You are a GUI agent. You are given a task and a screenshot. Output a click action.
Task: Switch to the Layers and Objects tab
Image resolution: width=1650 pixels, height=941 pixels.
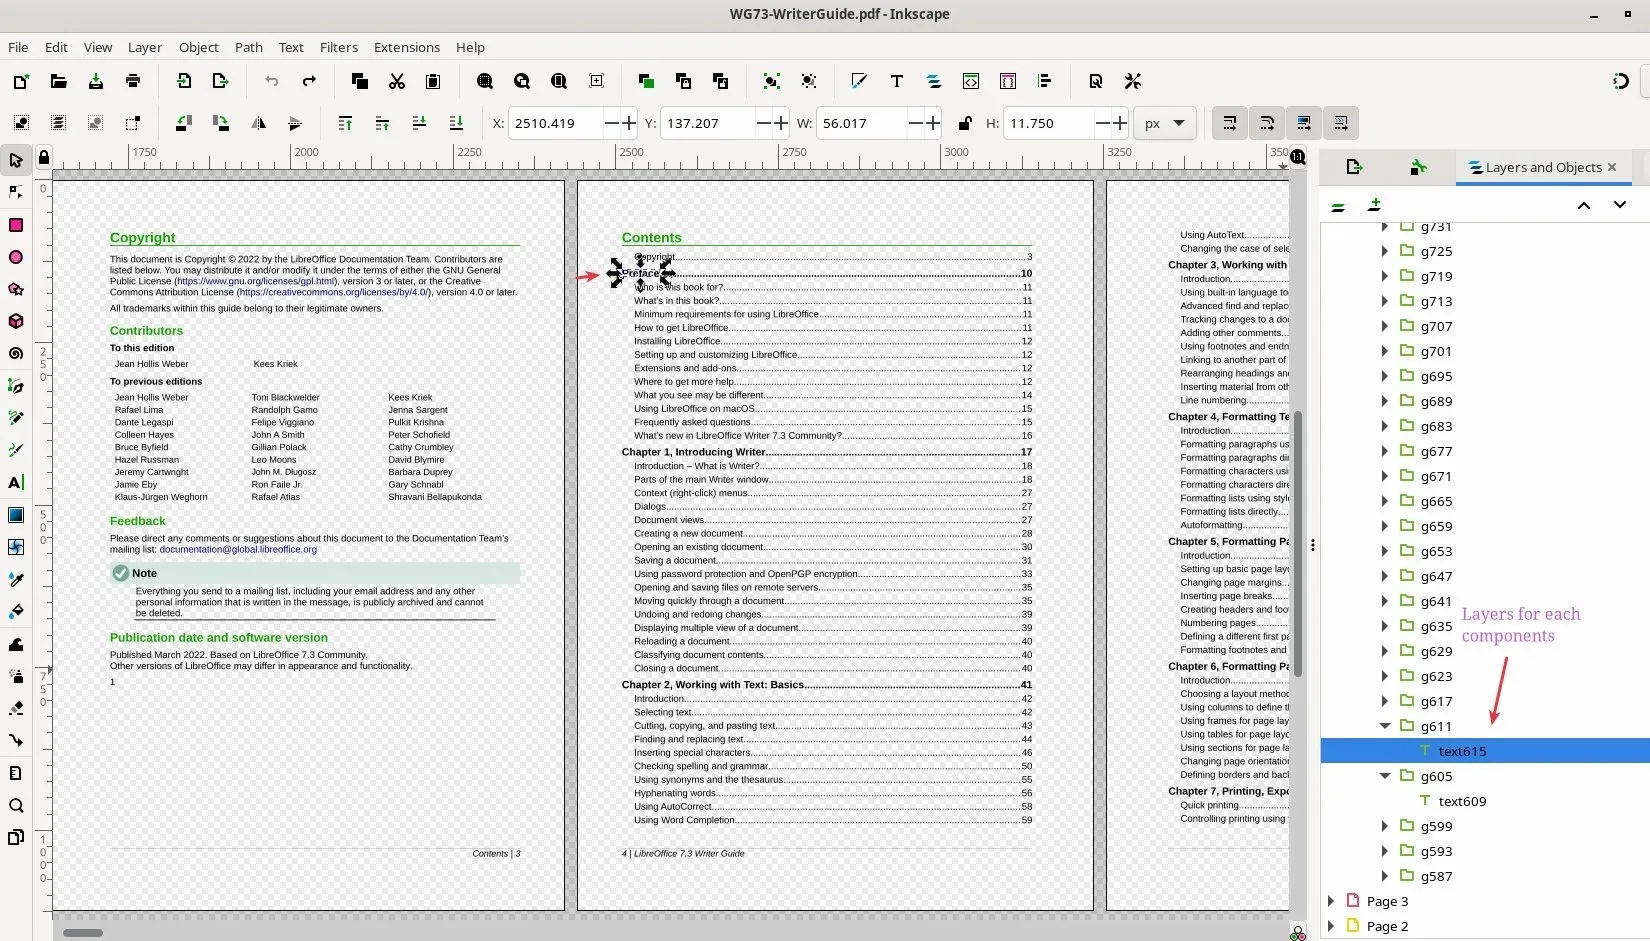pyautogui.click(x=1541, y=167)
